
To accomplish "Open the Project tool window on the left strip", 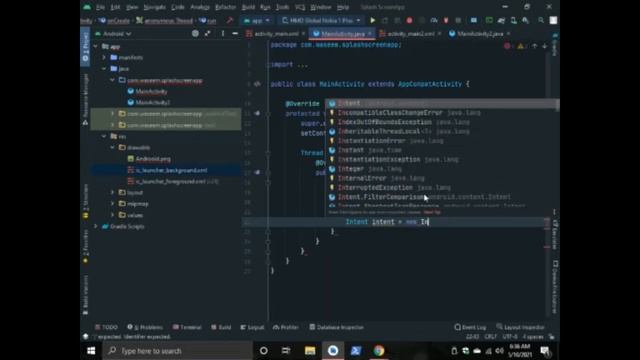I will click(x=85, y=47).
